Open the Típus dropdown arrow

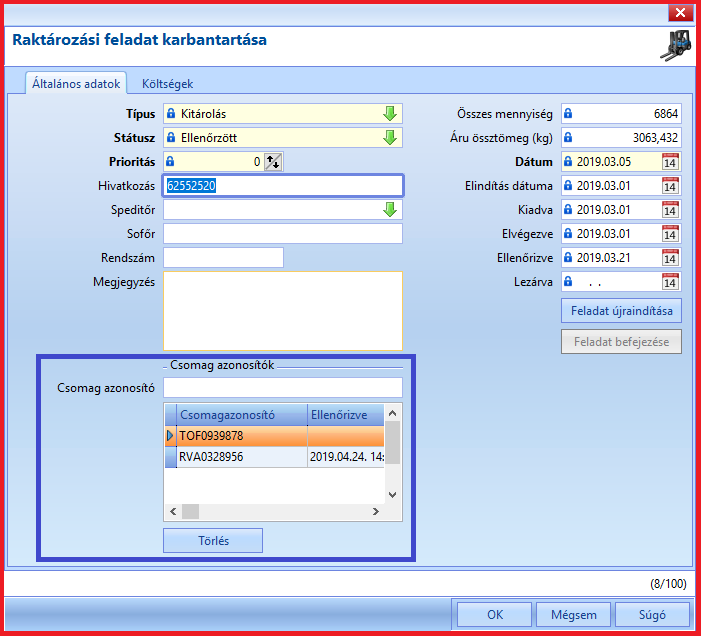(x=390, y=114)
